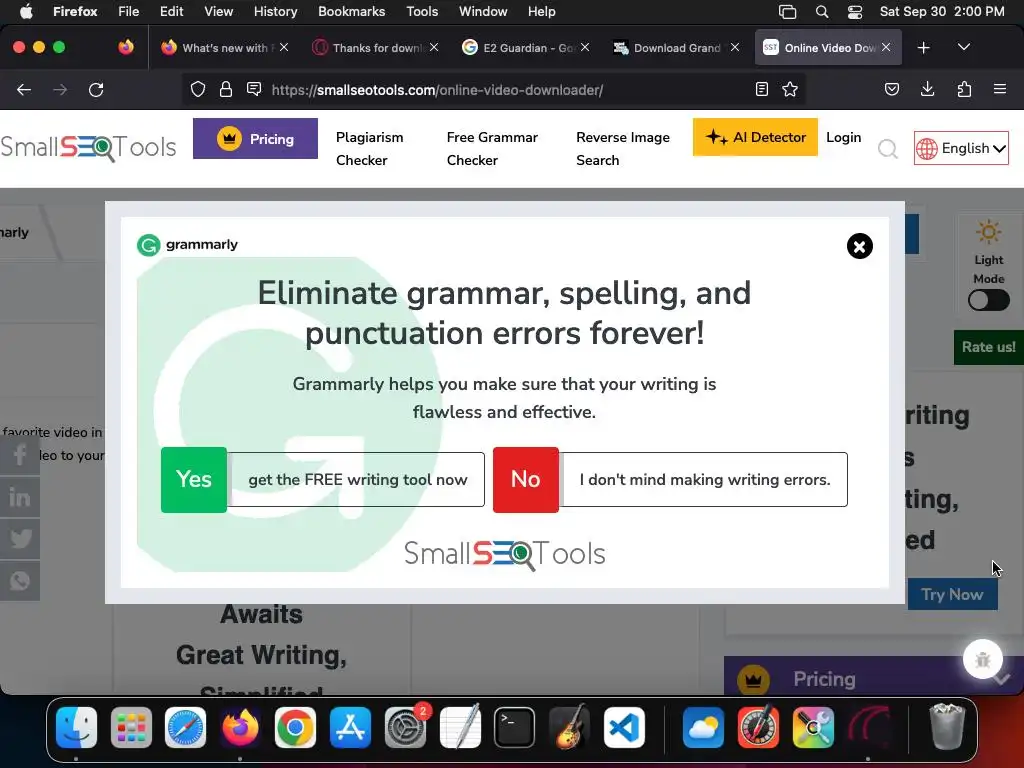Click the Login link
Image resolution: width=1024 pixels, height=768 pixels.
843,137
